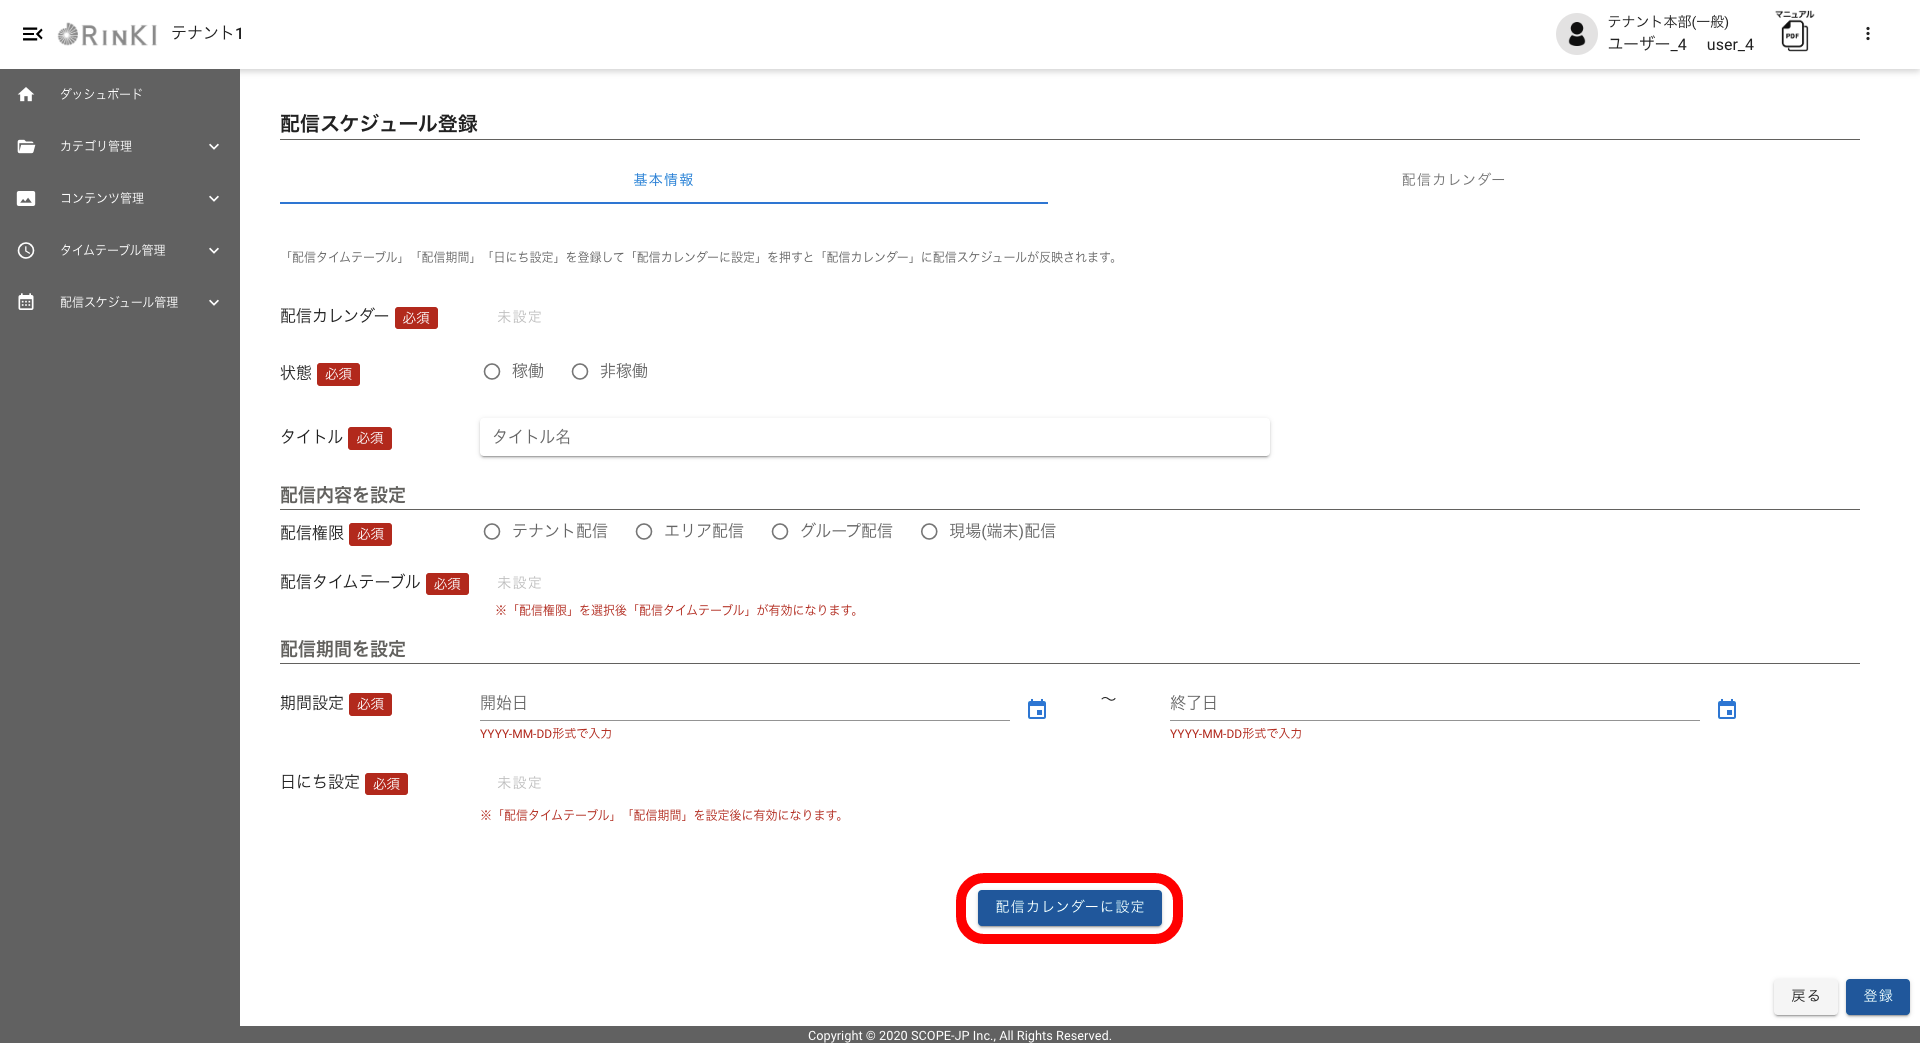Focus the タイトル名 input field

click(874, 437)
